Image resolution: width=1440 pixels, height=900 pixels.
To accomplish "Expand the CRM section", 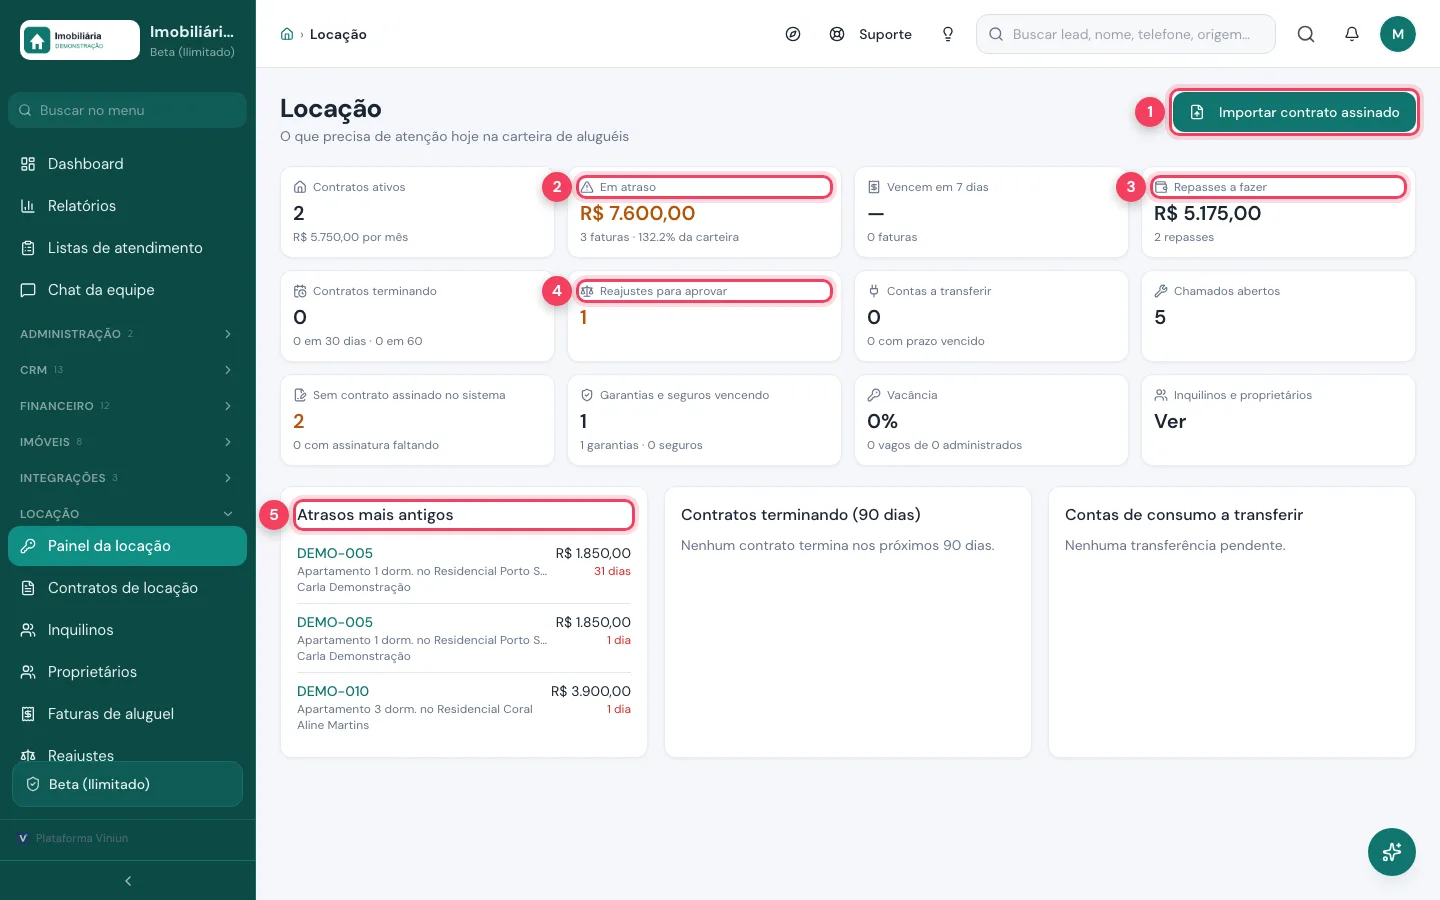I will pos(127,370).
